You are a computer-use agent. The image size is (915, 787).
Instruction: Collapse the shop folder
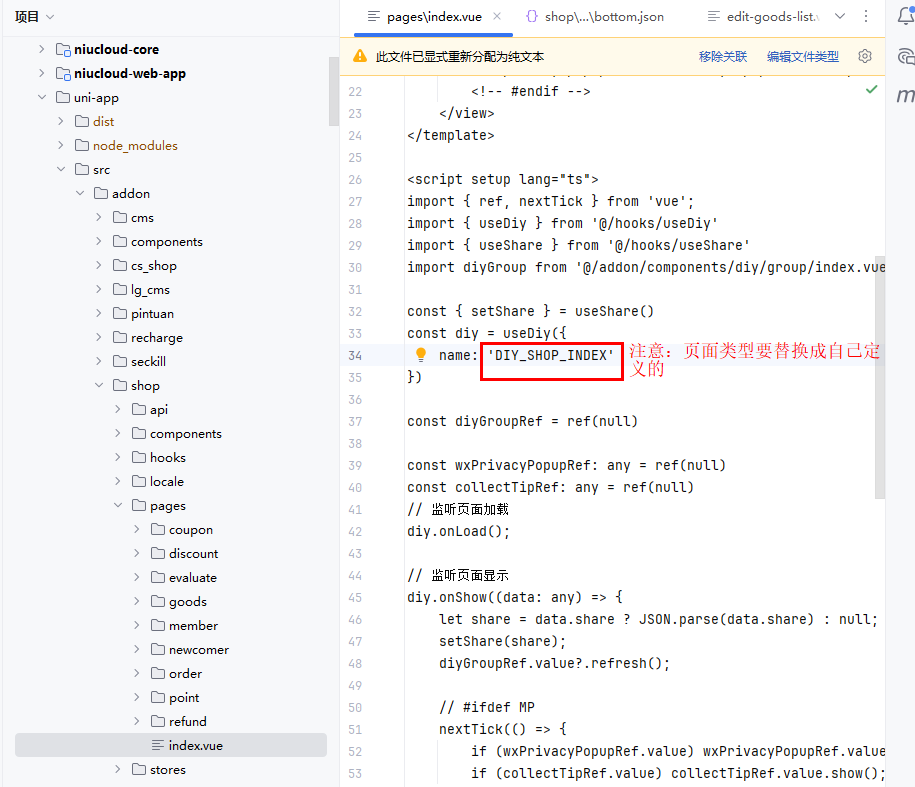point(98,385)
